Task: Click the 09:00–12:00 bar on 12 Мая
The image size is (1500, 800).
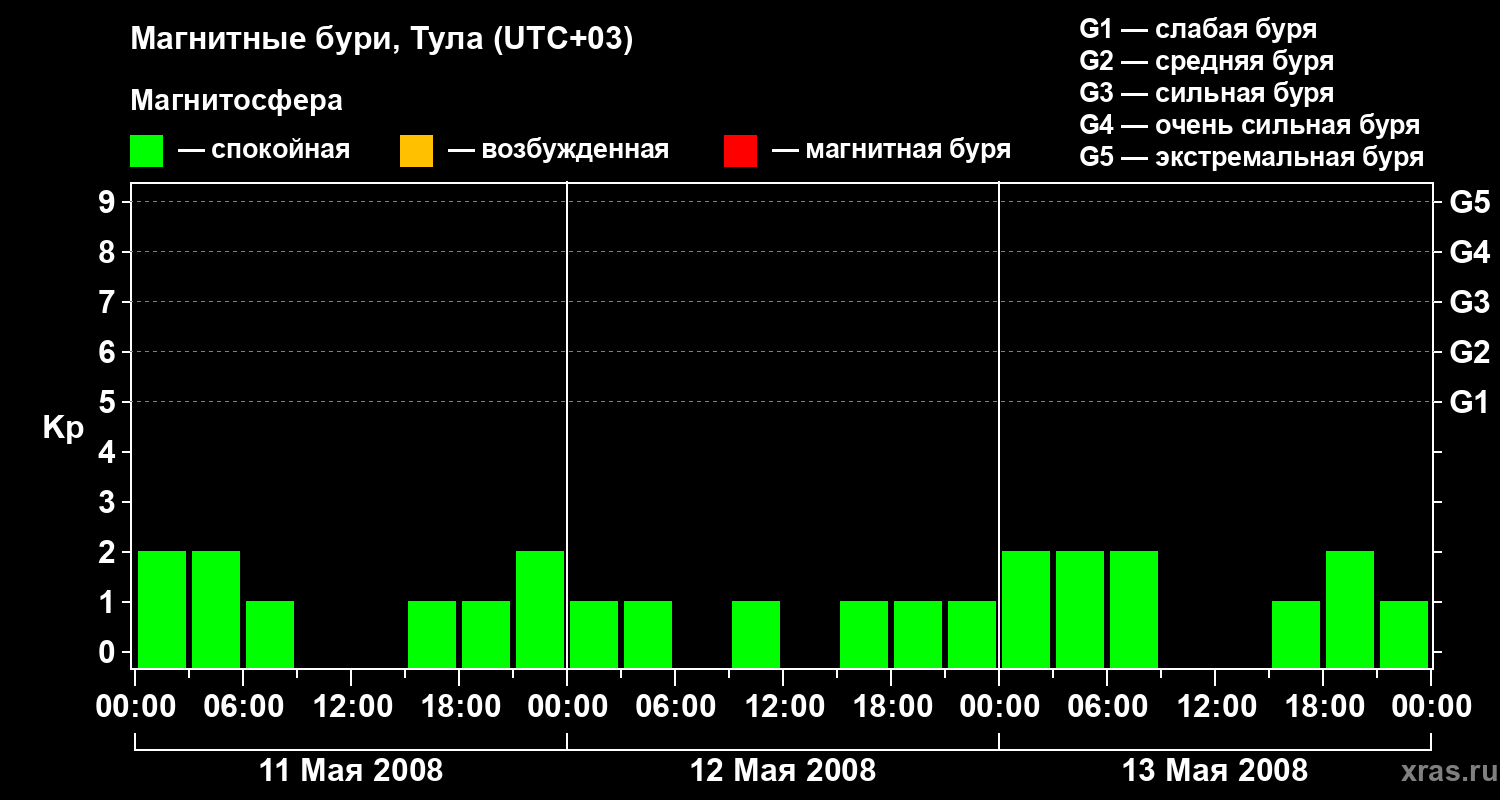Action: point(756,634)
